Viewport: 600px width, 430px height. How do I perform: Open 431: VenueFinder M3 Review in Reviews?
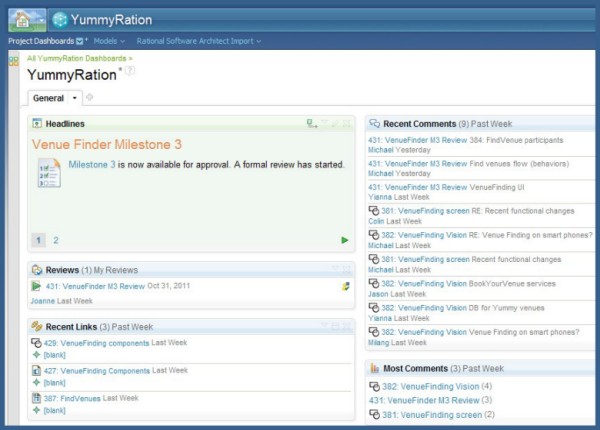click(x=95, y=286)
